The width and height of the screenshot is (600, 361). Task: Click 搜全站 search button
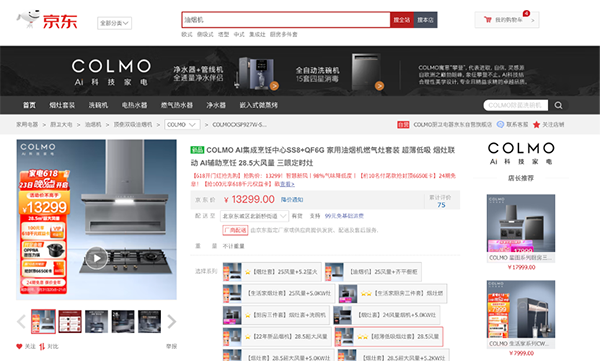point(402,20)
